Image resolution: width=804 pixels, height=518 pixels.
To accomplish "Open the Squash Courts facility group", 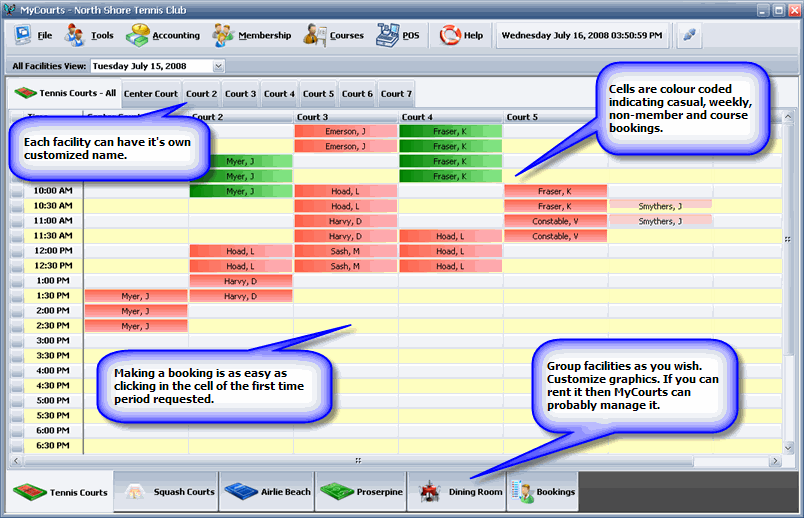I will coord(166,491).
